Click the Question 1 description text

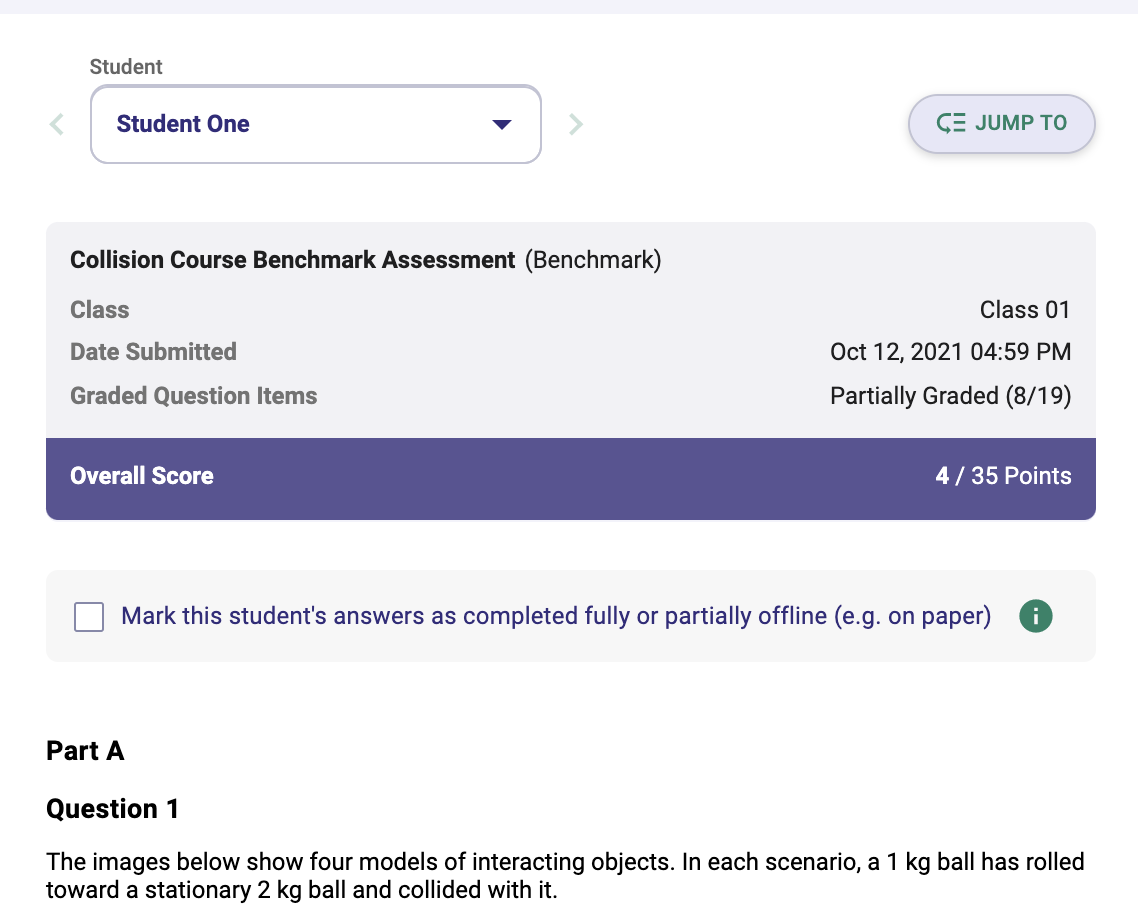565,875
